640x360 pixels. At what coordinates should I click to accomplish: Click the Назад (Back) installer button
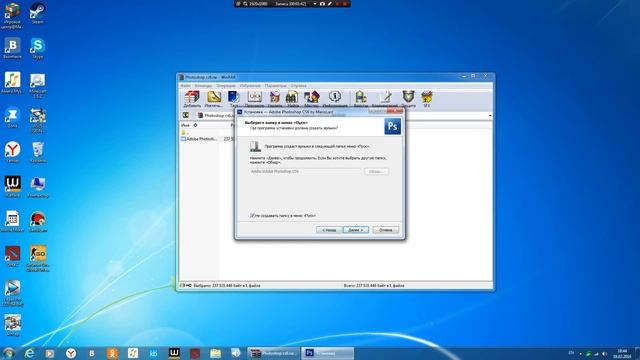[x=329, y=230]
